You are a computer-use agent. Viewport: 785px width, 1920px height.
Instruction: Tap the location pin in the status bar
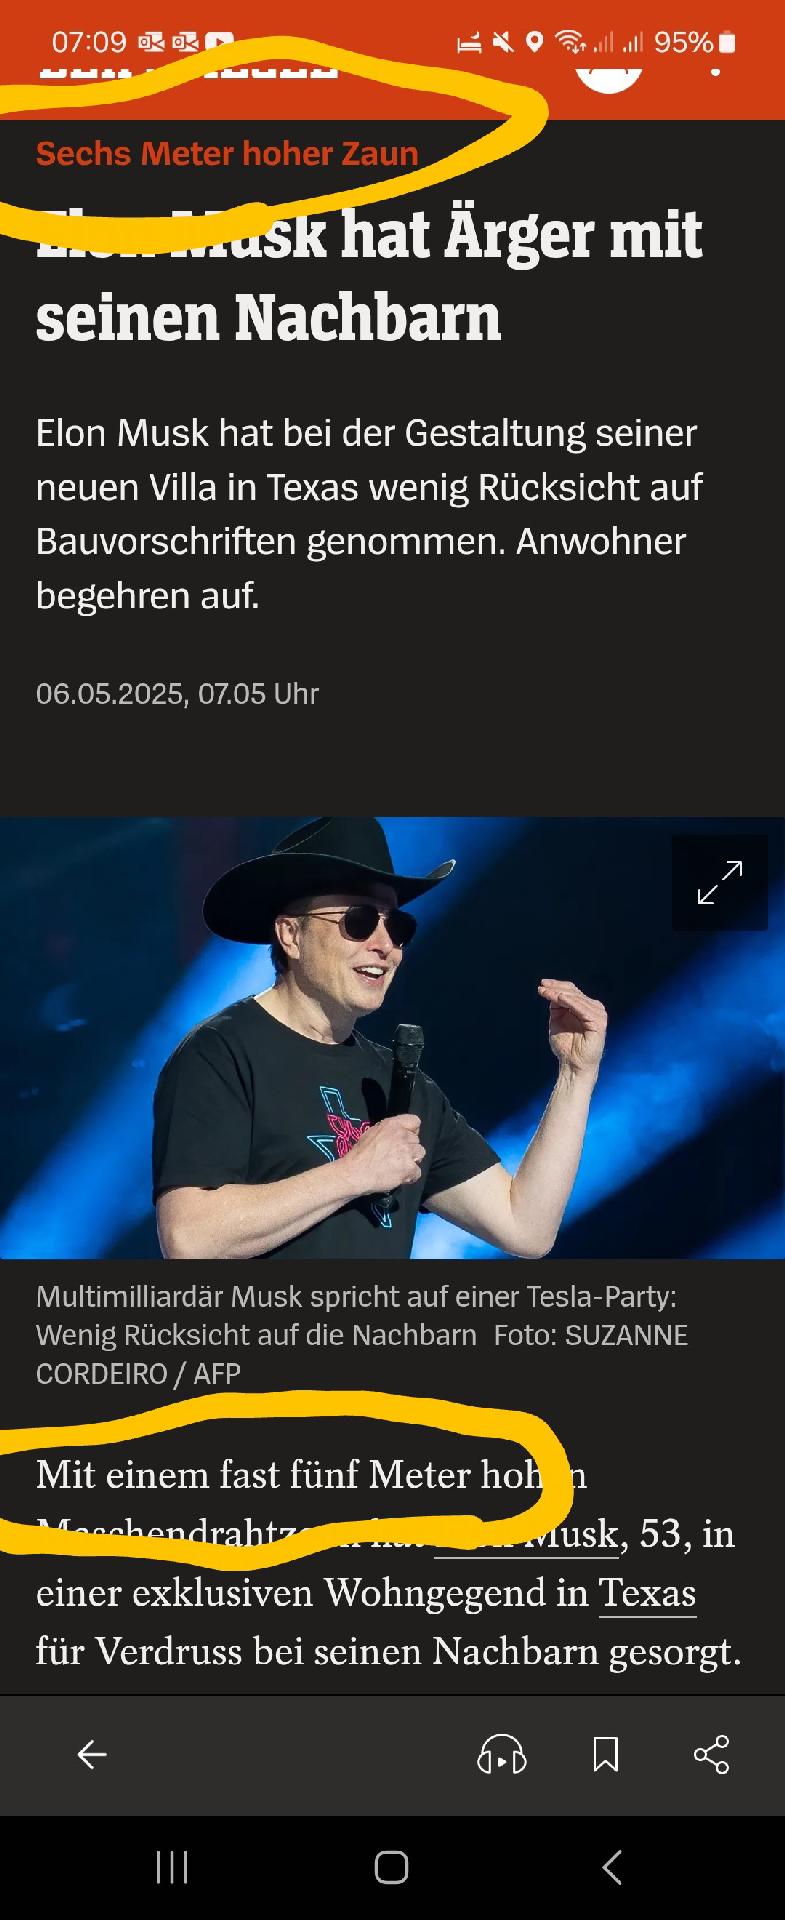pos(535,42)
